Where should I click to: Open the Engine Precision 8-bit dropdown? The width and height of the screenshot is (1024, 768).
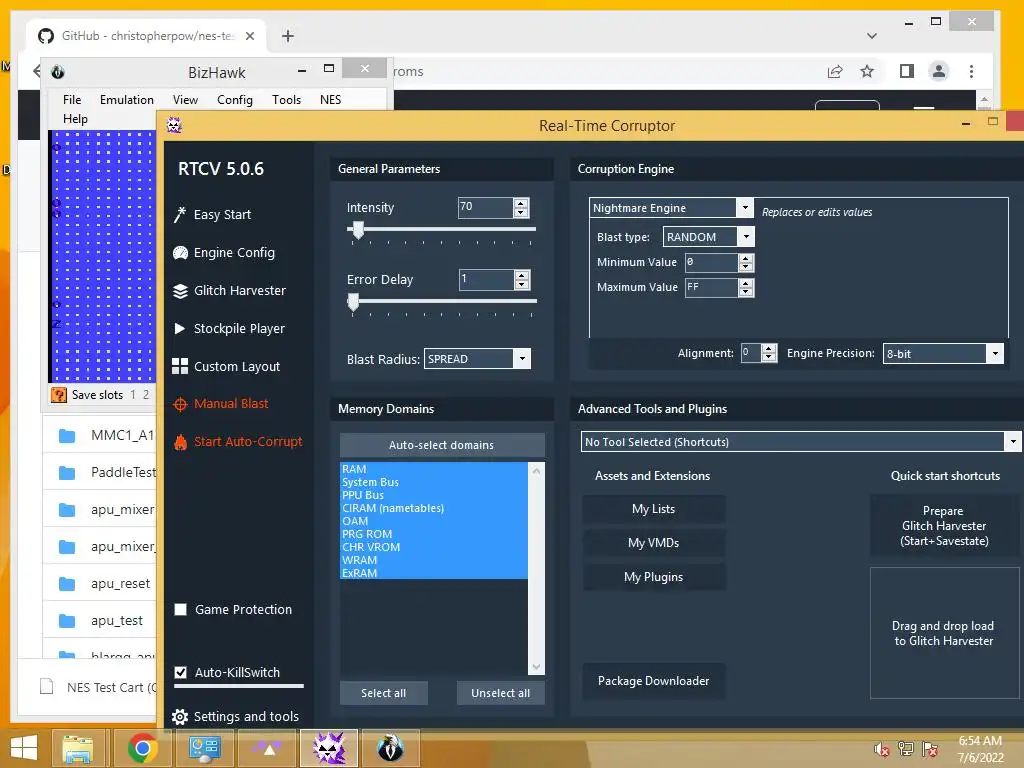[x=995, y=353]
